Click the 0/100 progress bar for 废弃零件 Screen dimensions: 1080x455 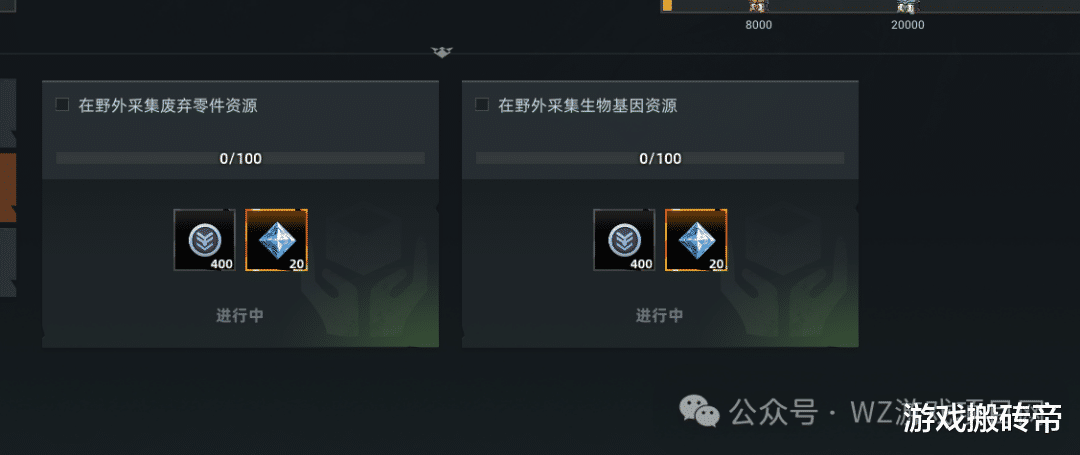tap(240, 158)
